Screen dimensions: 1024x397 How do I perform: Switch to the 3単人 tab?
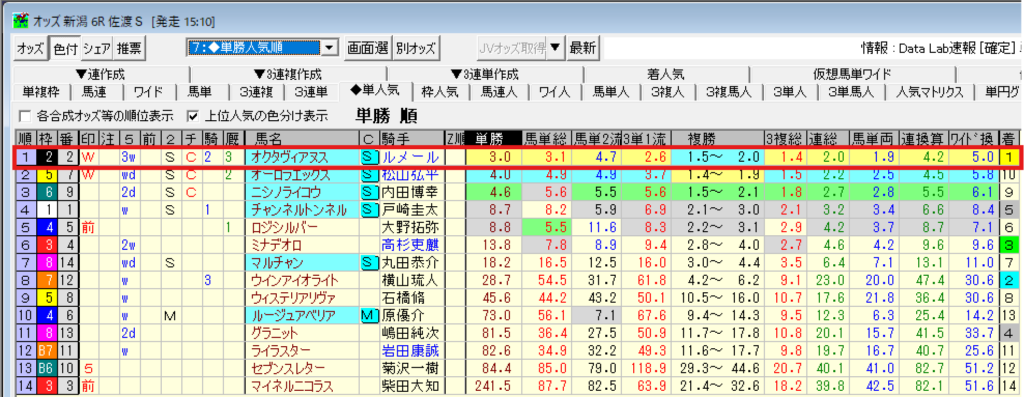(x=790, y=91)
